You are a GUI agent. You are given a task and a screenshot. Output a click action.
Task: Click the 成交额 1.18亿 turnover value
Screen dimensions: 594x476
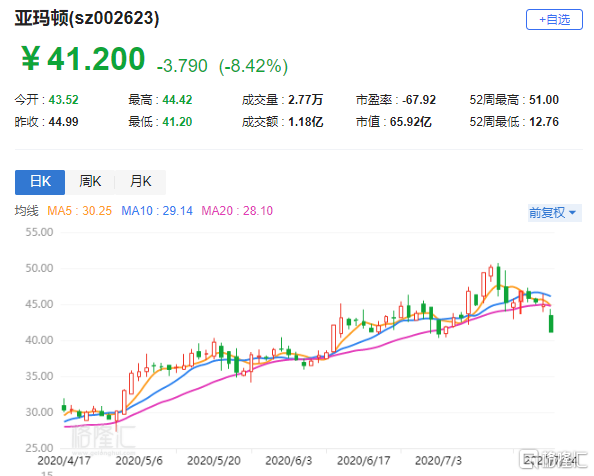[x=283, y=122]
